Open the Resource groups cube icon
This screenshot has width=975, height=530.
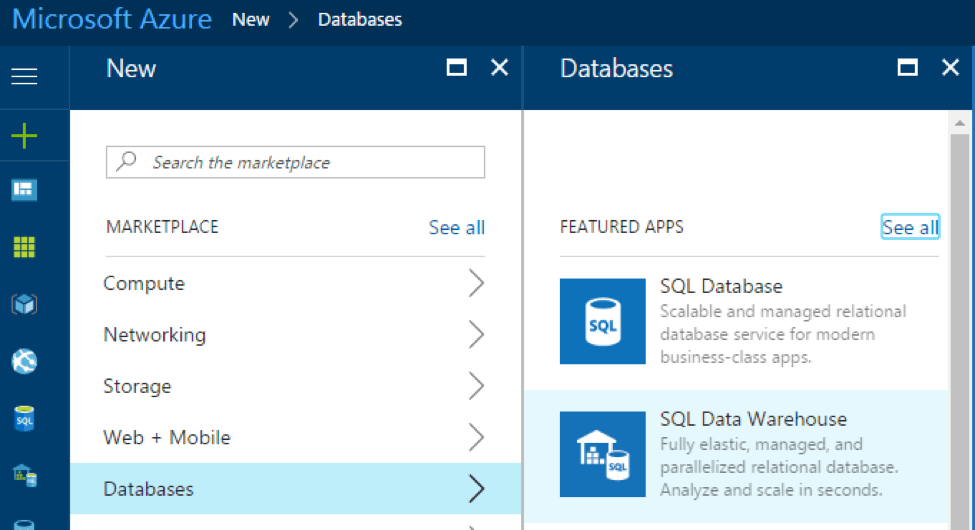[24, 304]
